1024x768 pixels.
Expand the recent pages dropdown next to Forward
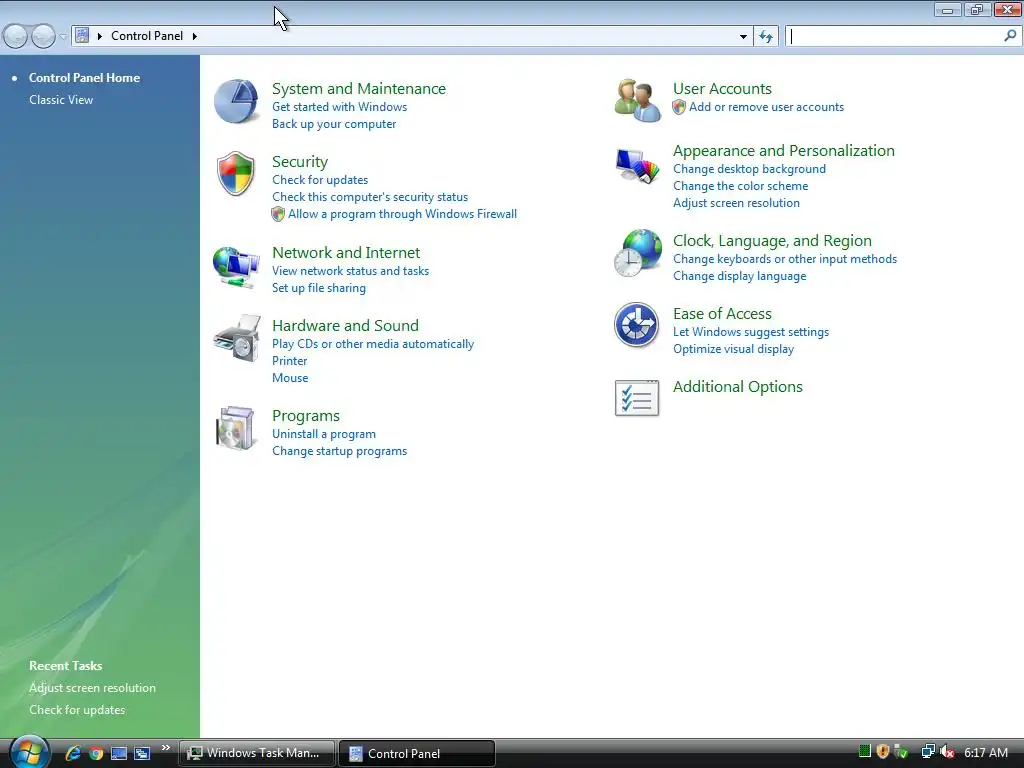[x=63, y=37]
